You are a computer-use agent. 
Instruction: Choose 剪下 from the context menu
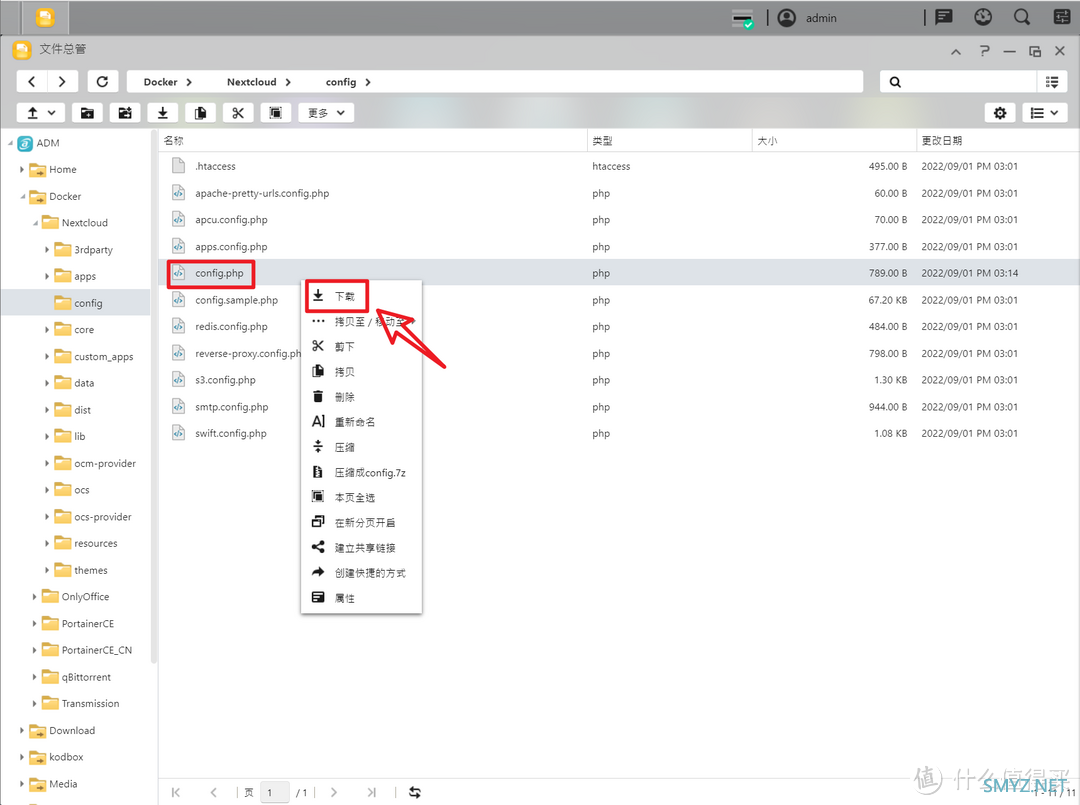click(x=361, y=346)
